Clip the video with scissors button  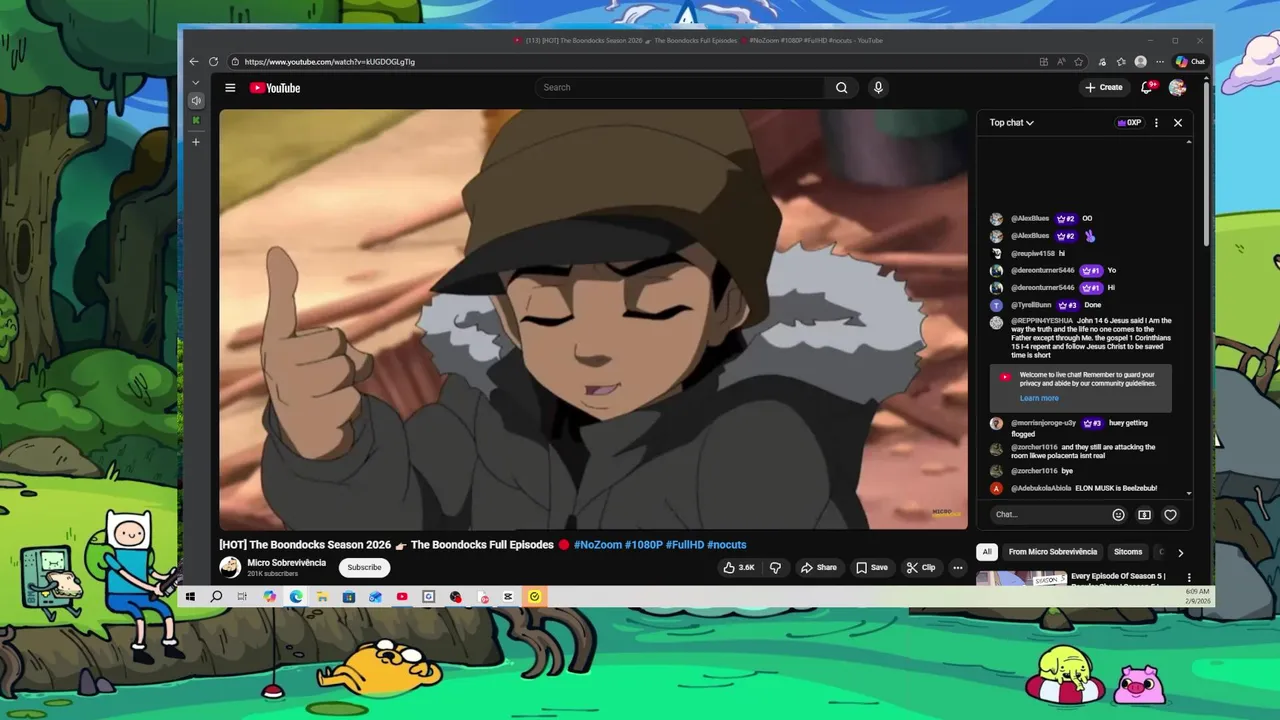921,568
